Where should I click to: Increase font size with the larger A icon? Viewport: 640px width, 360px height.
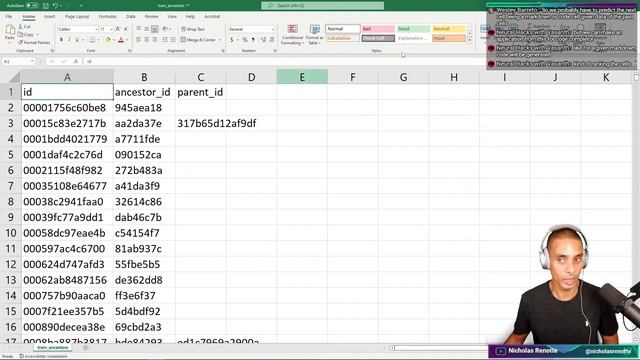(118, 29)
